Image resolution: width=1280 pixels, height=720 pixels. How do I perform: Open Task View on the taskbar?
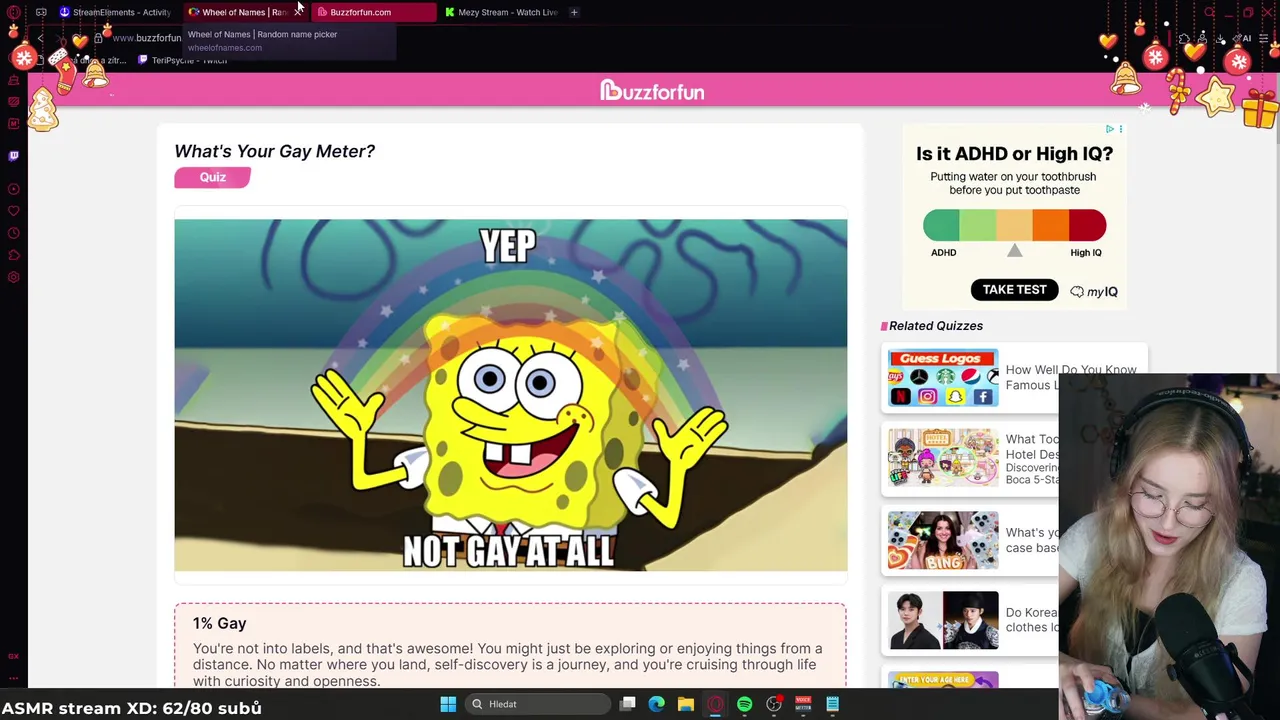tap(627, 704)
